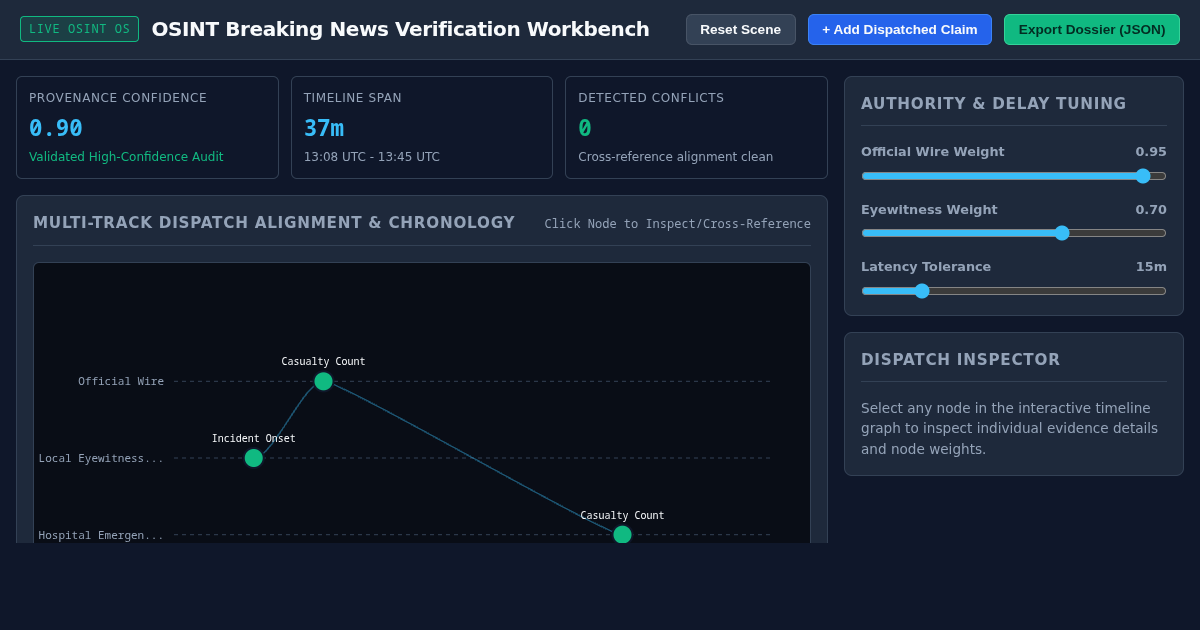Inspect the Official Wire Casualty Count node
The height and width of the screenshot is (630, 1200).
pos(323,381)
